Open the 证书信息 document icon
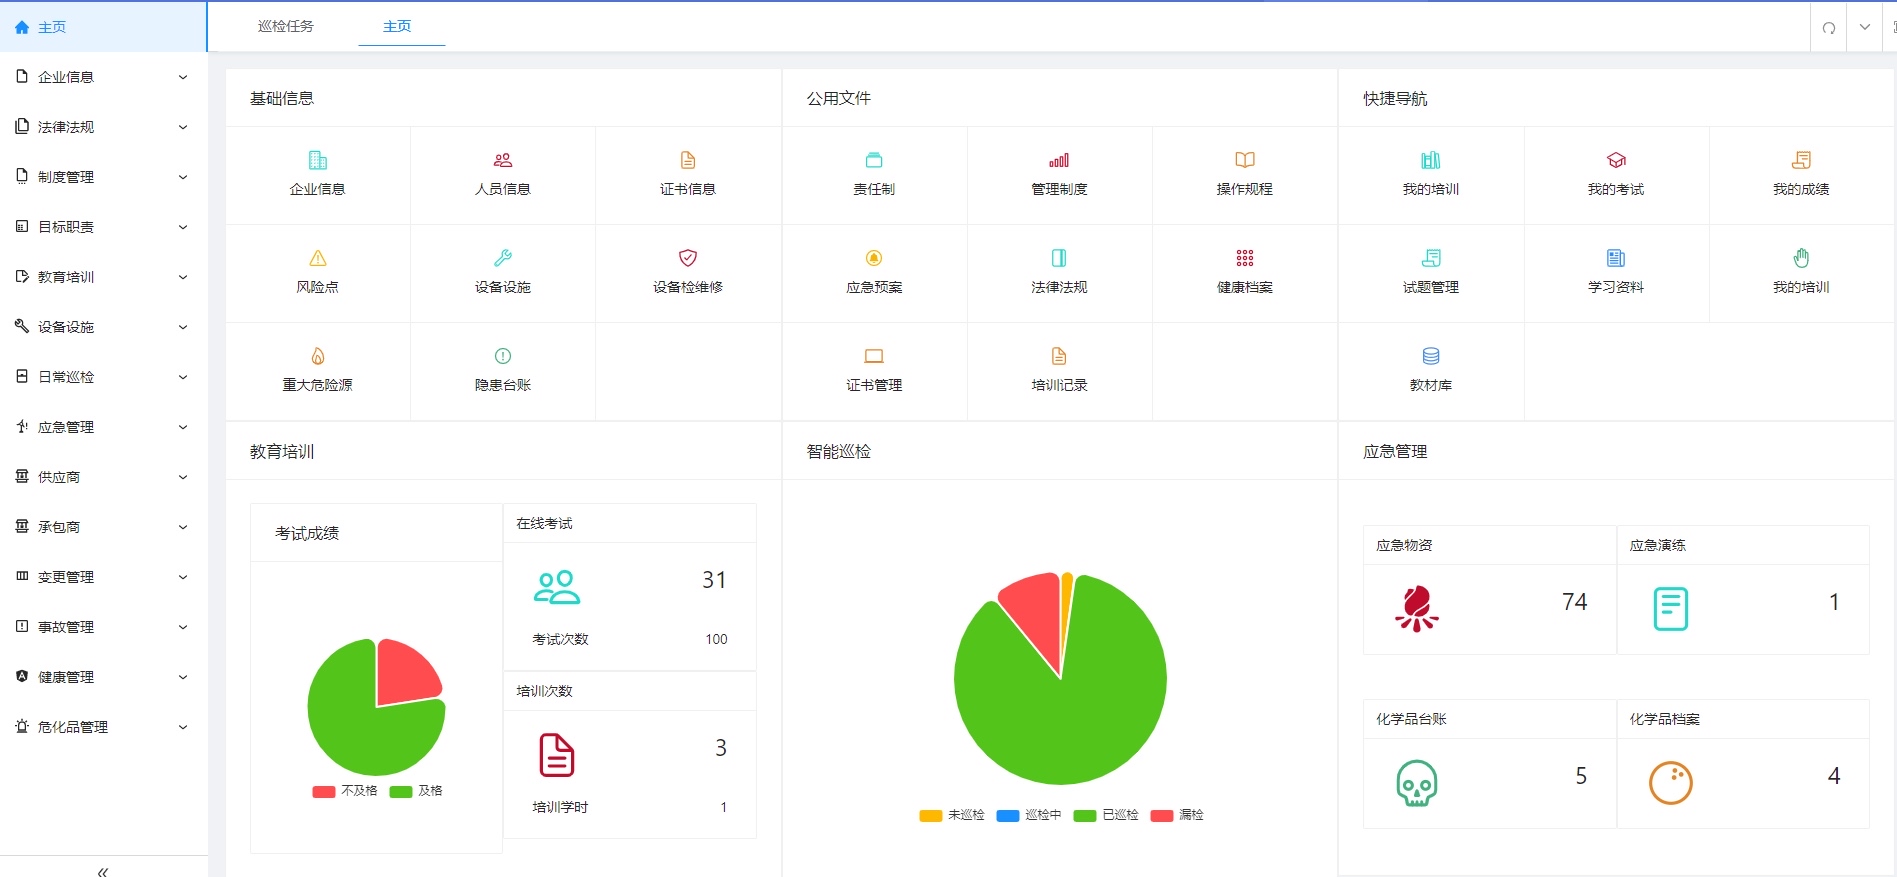Viewport: 1897px width, 877px height. click(688, 160)
